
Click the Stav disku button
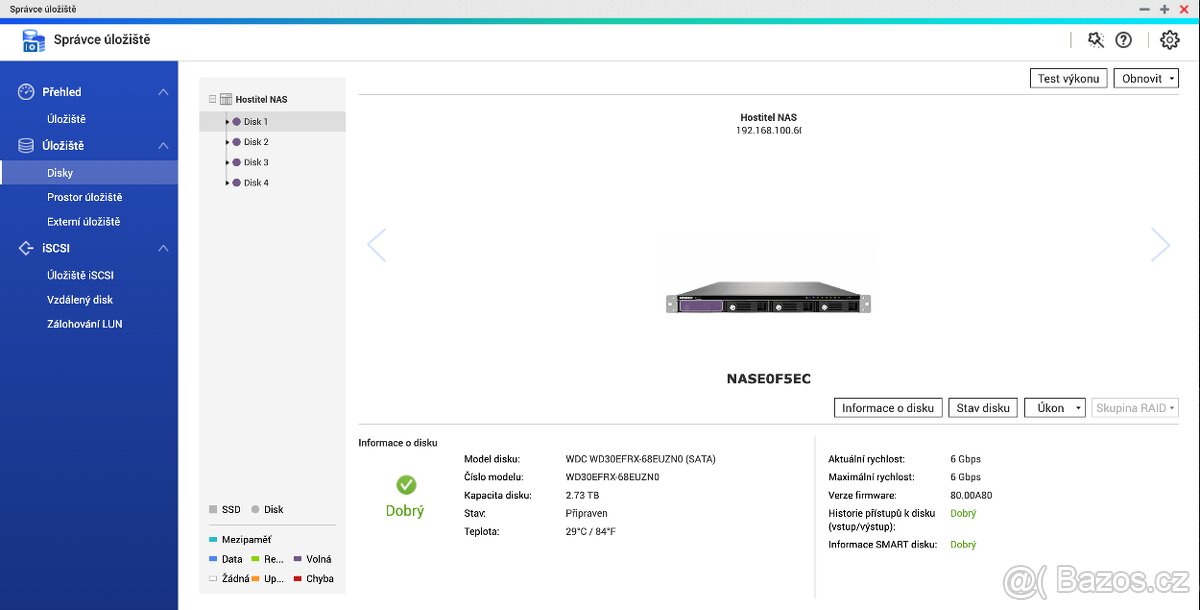click(x=982, y=408)
